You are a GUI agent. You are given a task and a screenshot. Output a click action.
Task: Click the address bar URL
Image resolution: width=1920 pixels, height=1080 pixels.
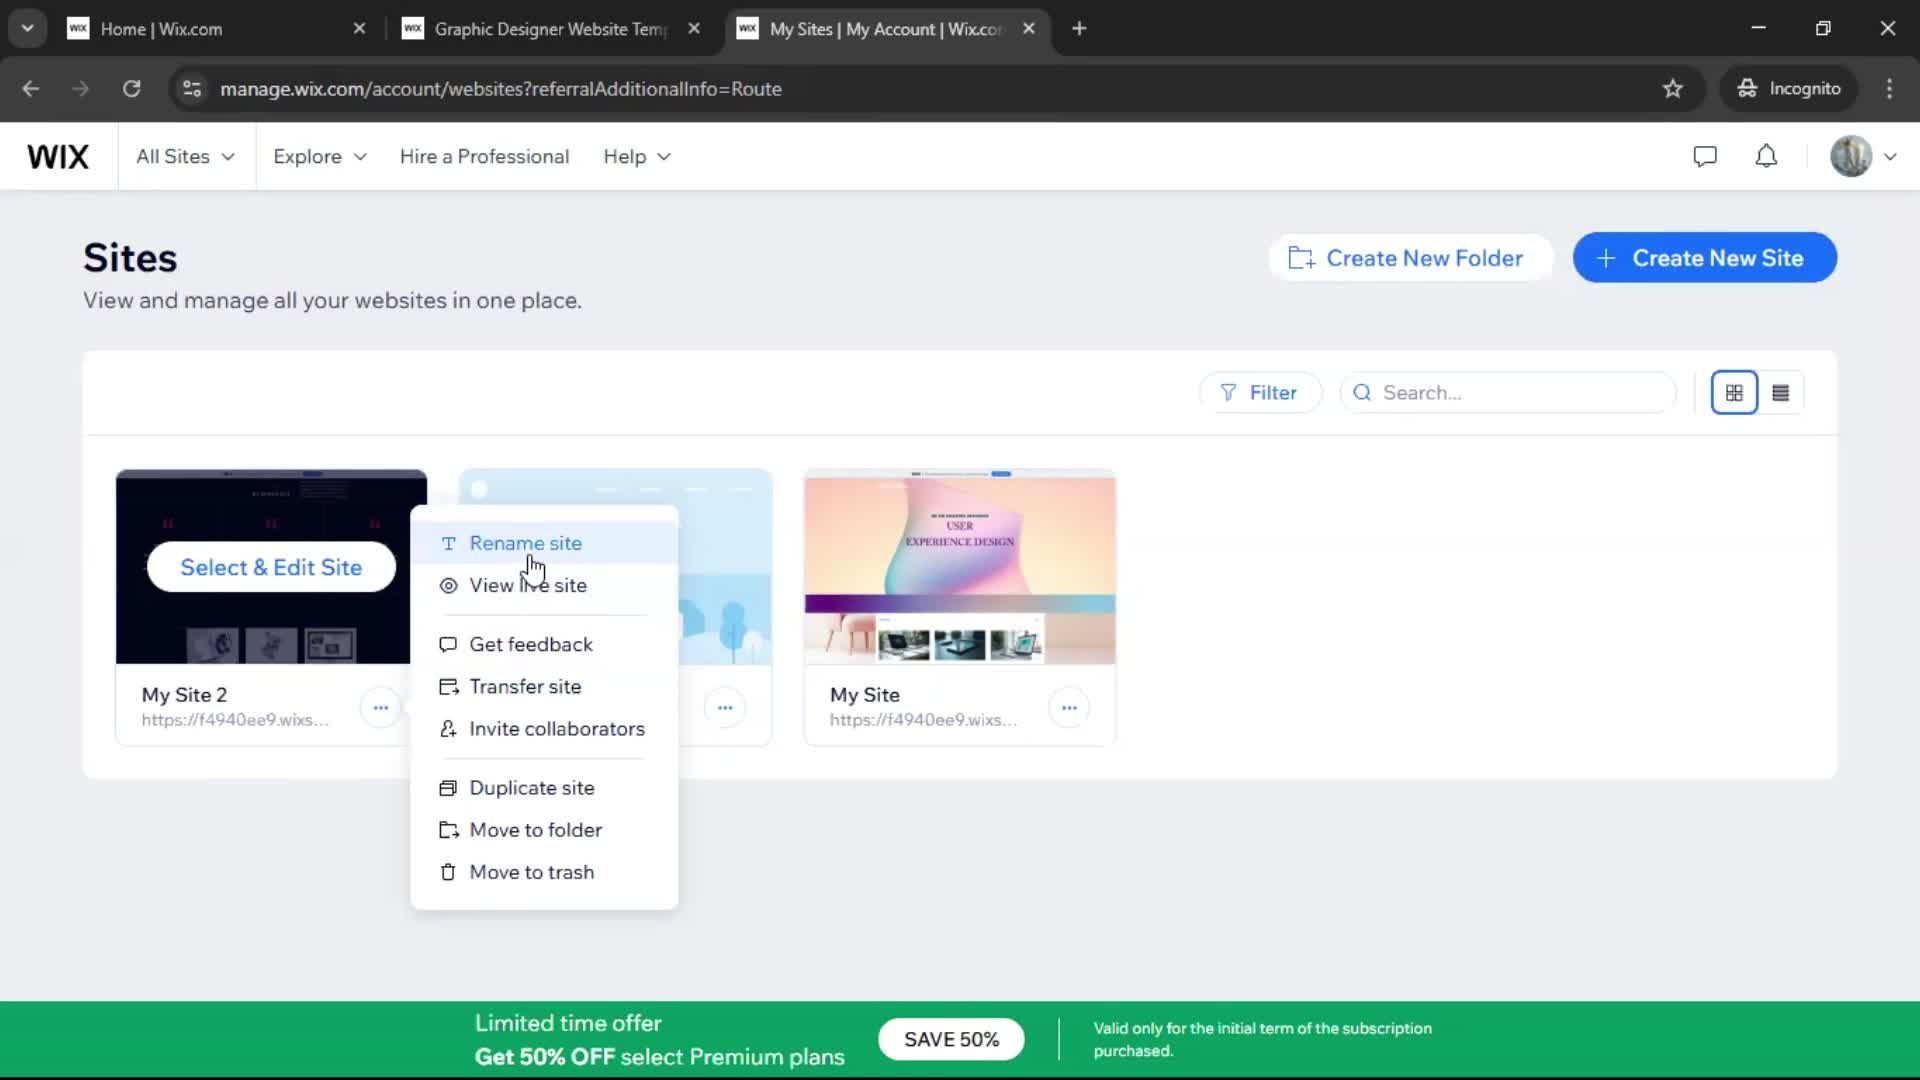501,89
